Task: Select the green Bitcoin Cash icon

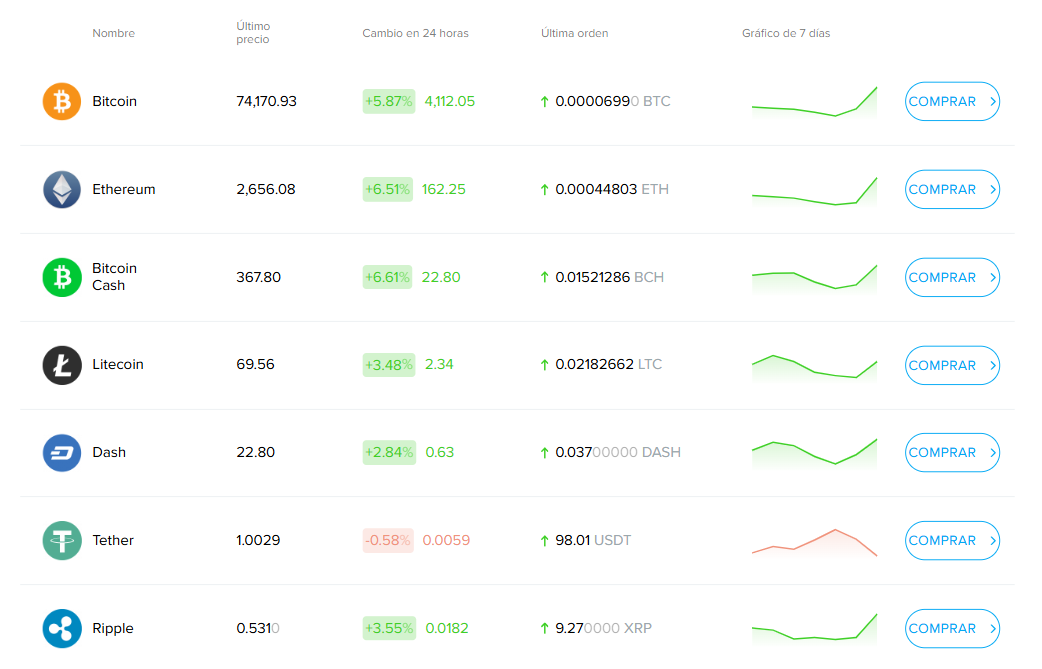Action: click(x=62, y=277)
